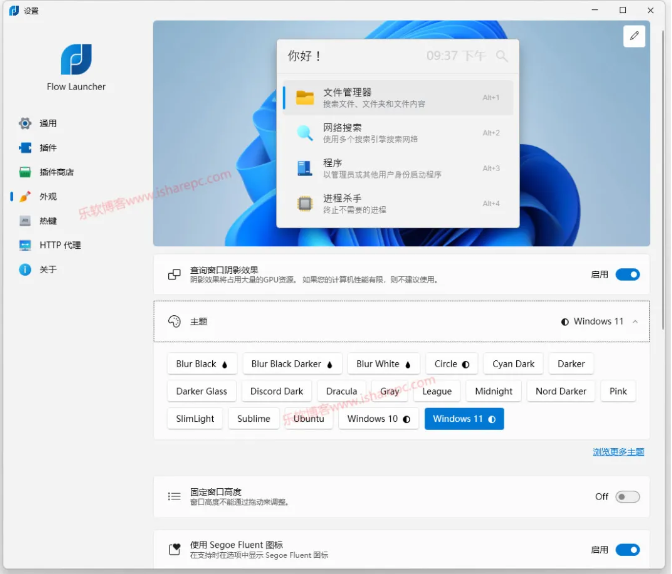
Task: Select the Gray theme
Action: point(390,391)
